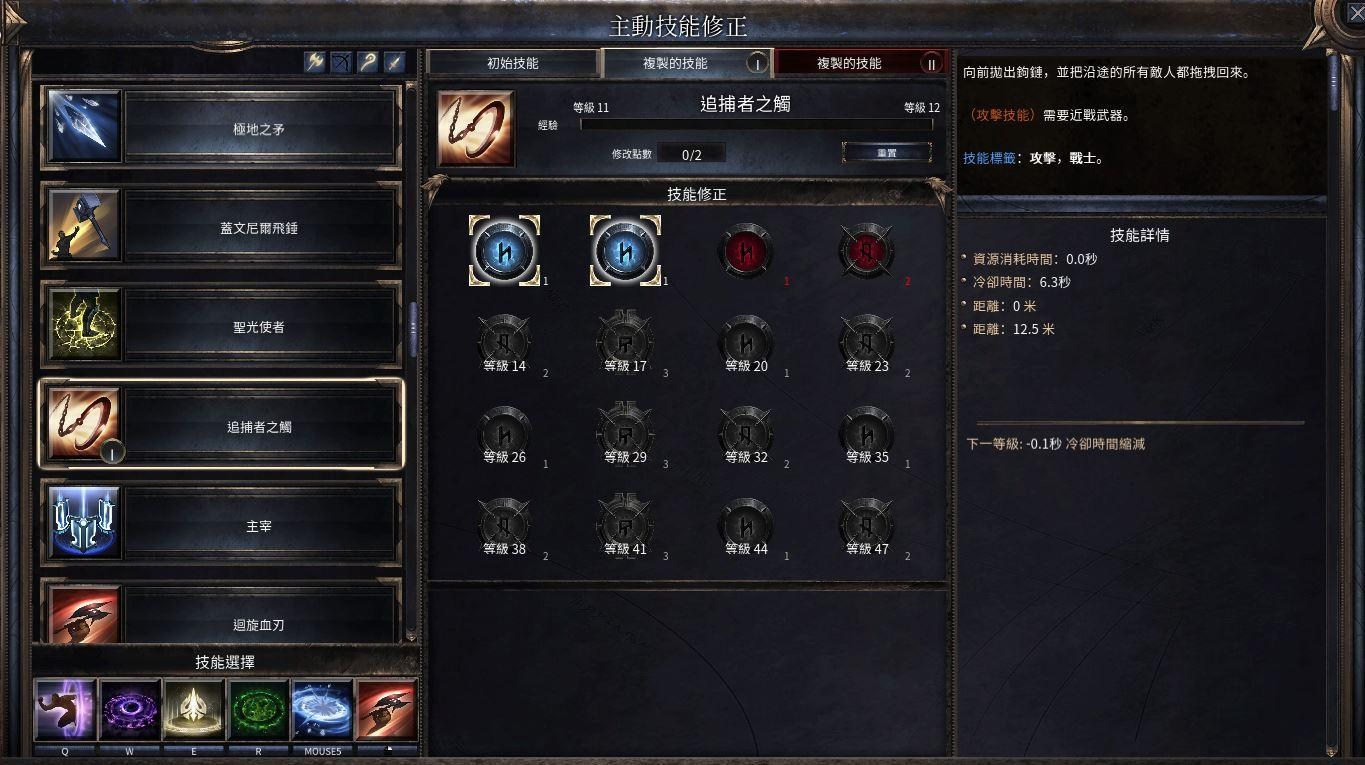The height and width of the screenshot is (765, 1365).
Task: Select the staff weapon filter icon
Action: coord(370,62)
